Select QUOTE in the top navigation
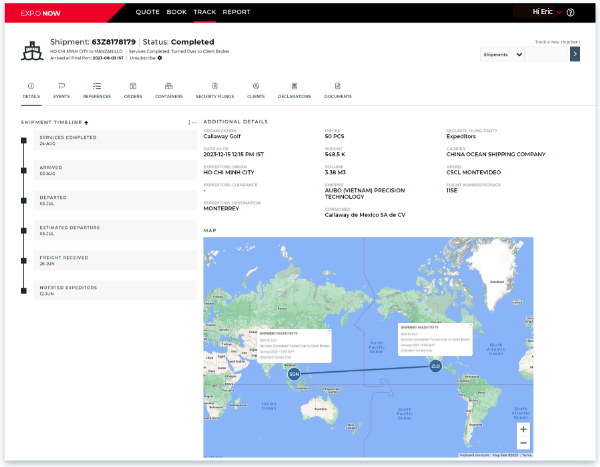Screen dimensions: 600x467 tap(147, 12)
